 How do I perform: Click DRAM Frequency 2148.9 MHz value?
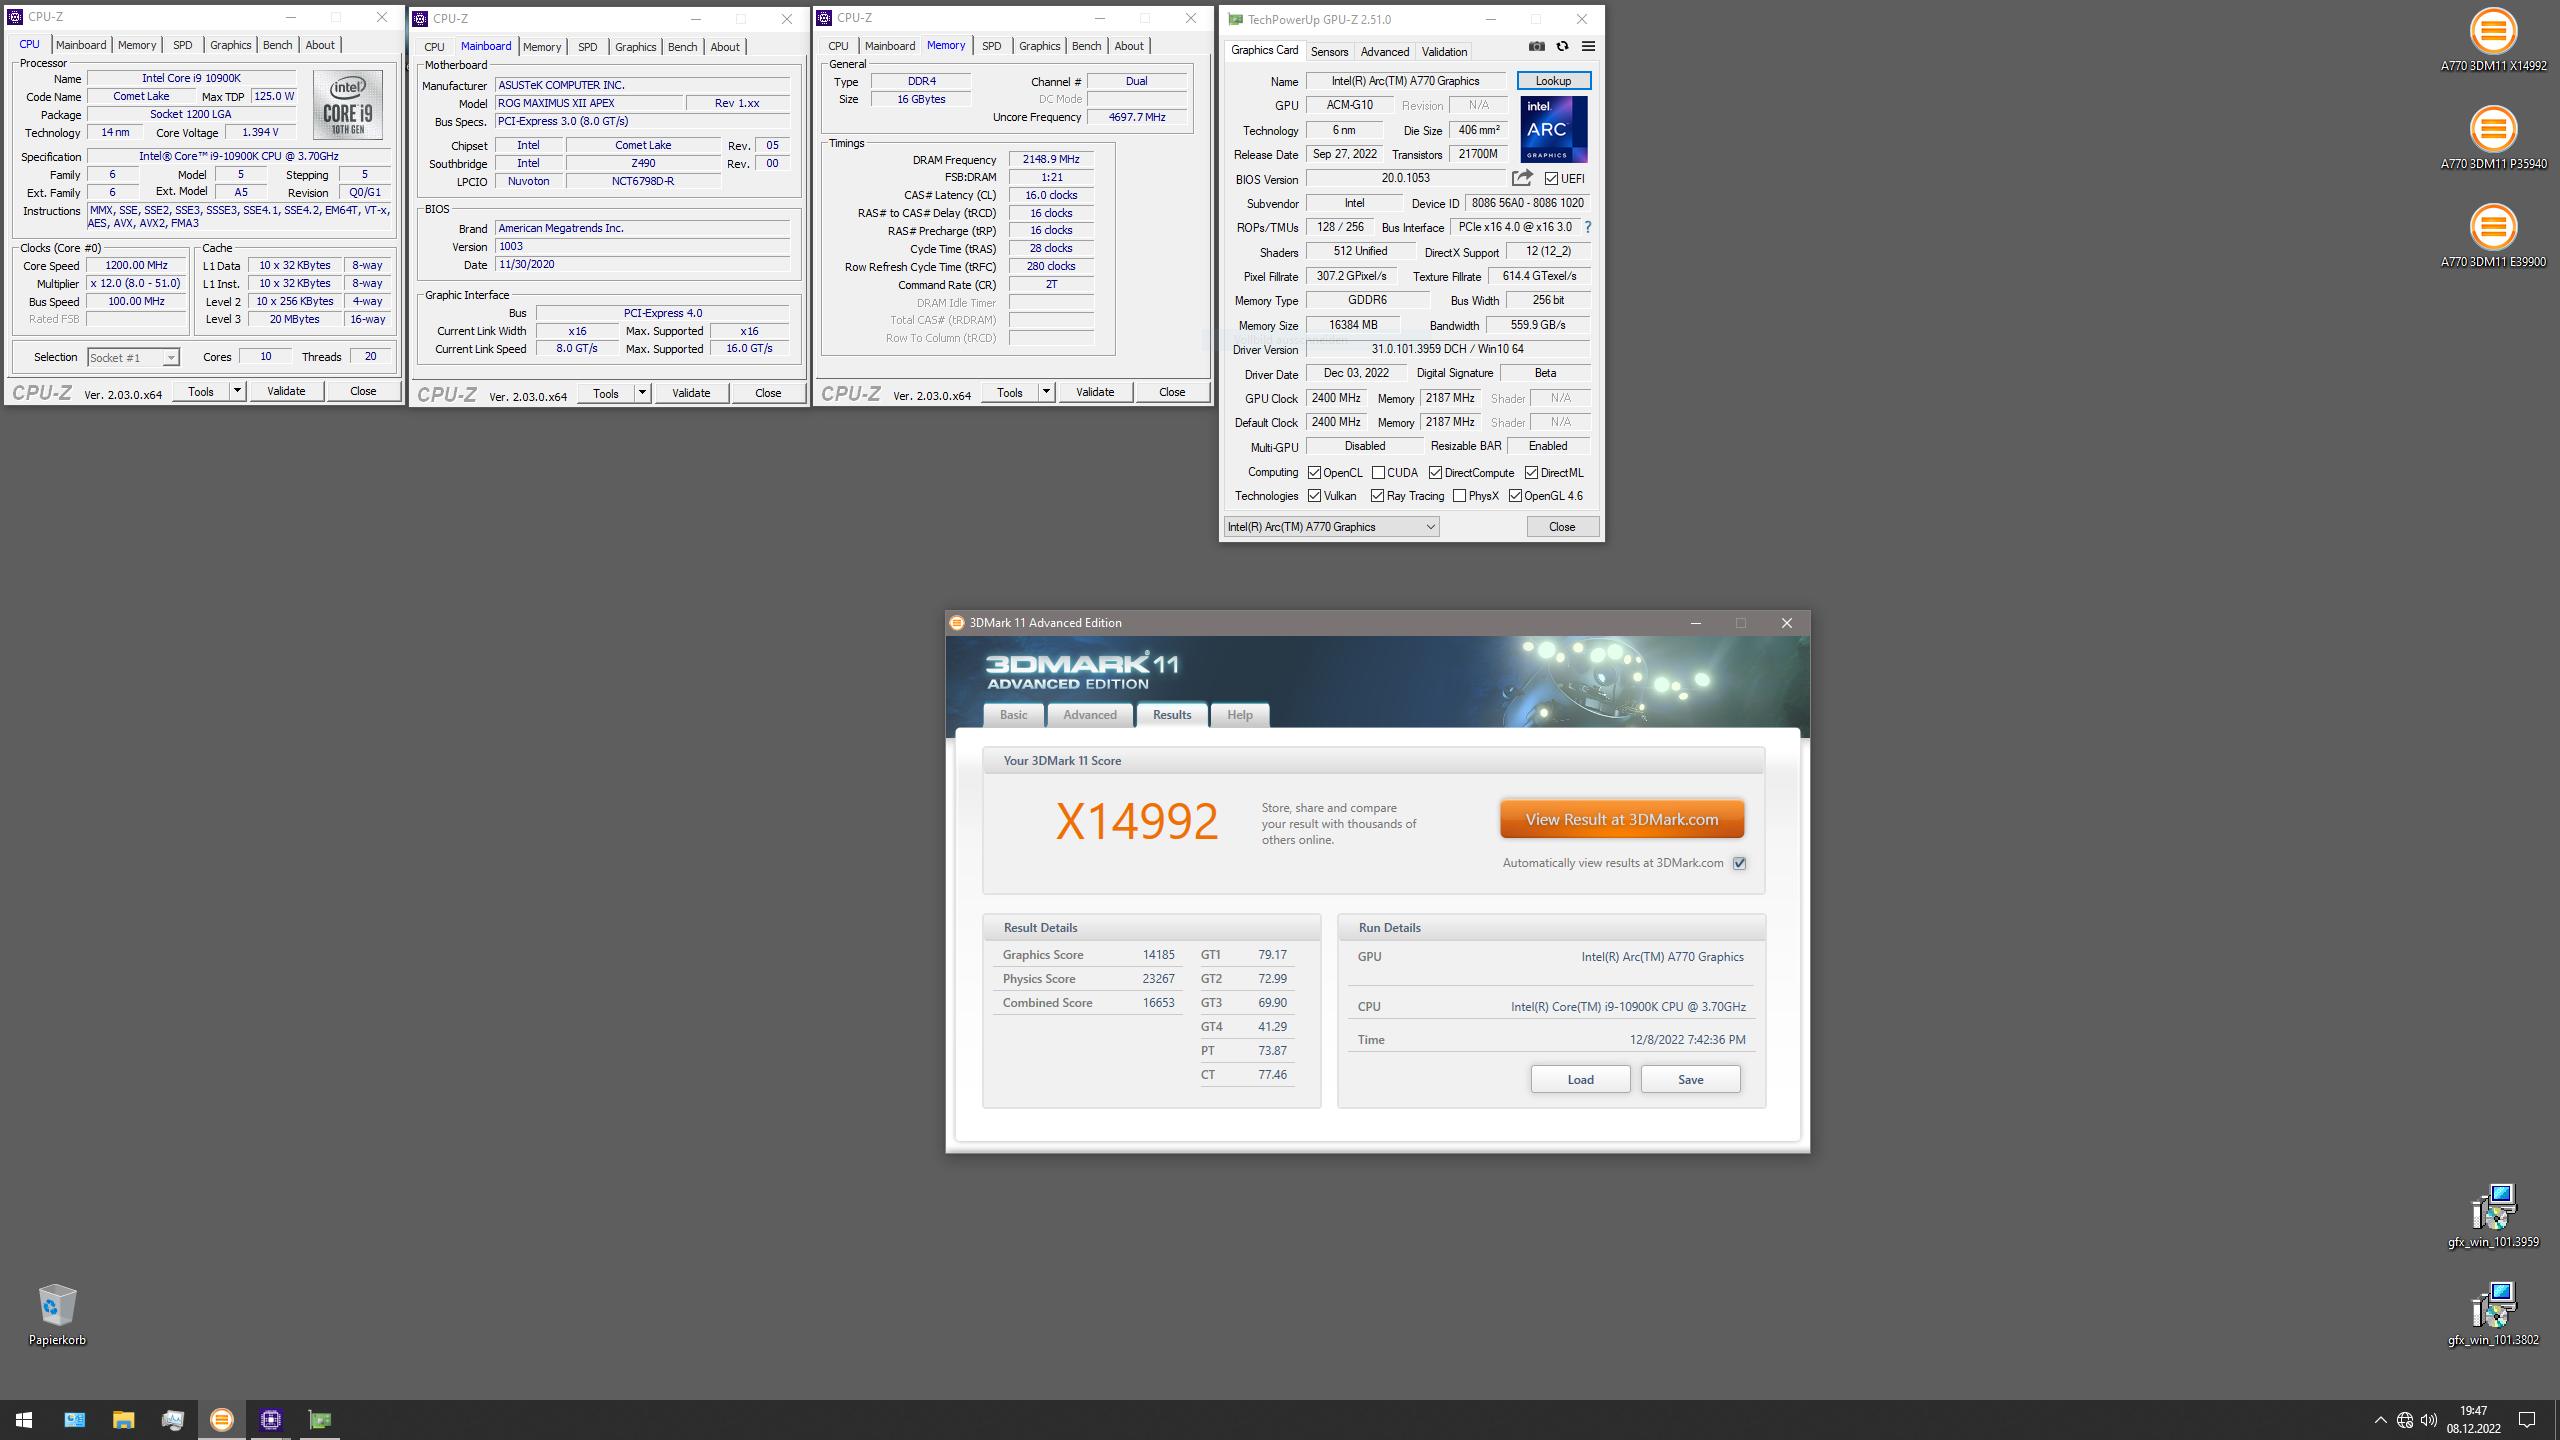coord(1051,160)
